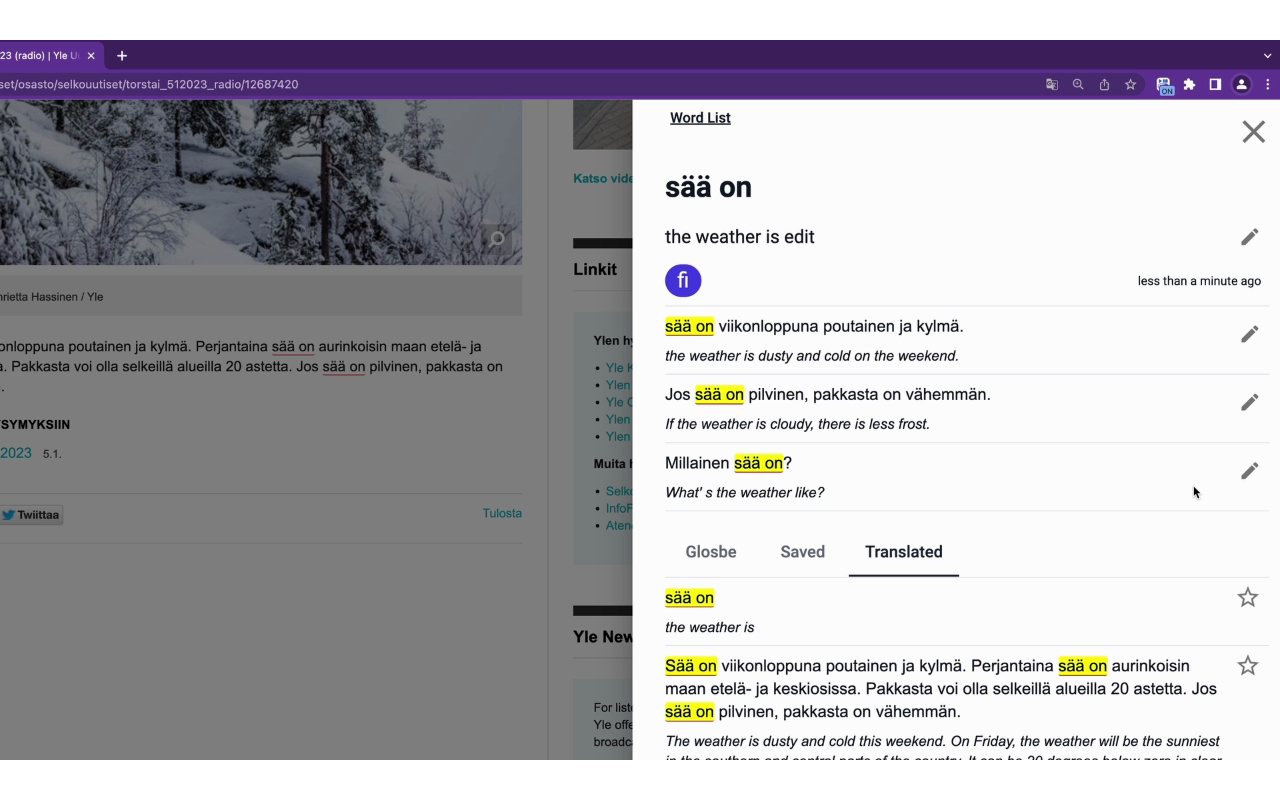Click the Twiittaa share button
1280x800 pixels.
coord(31,515)
